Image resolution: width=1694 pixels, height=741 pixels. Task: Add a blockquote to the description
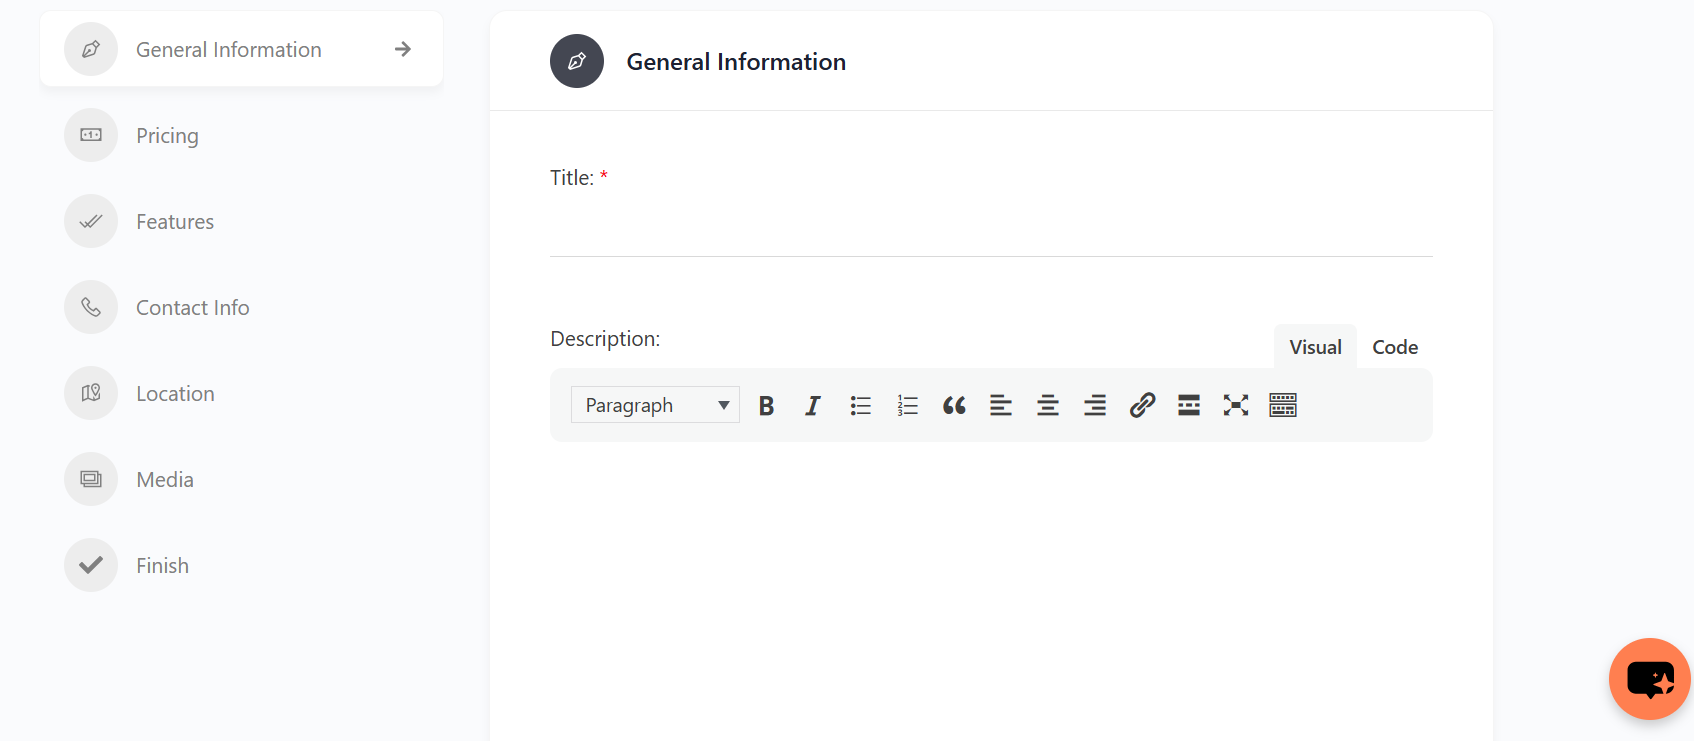(954, 405)
